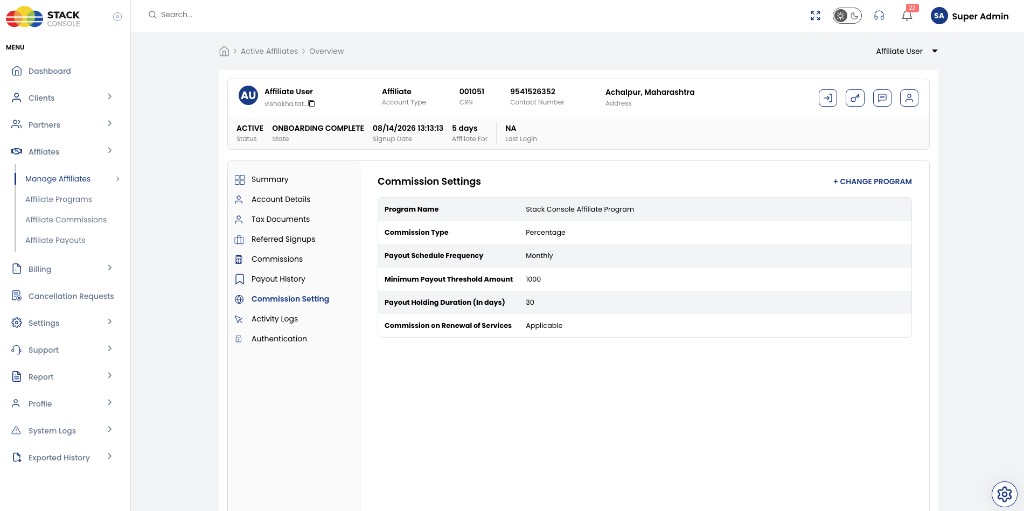1024x511 pixels.
Task: Toggle dark/light theme switch
Action: point(847,16)
